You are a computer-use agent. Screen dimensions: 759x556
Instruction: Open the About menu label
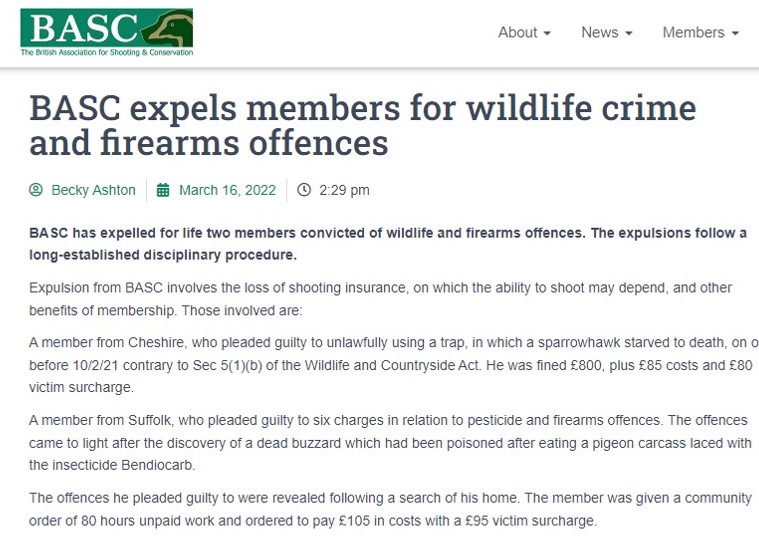pos(518,32)
